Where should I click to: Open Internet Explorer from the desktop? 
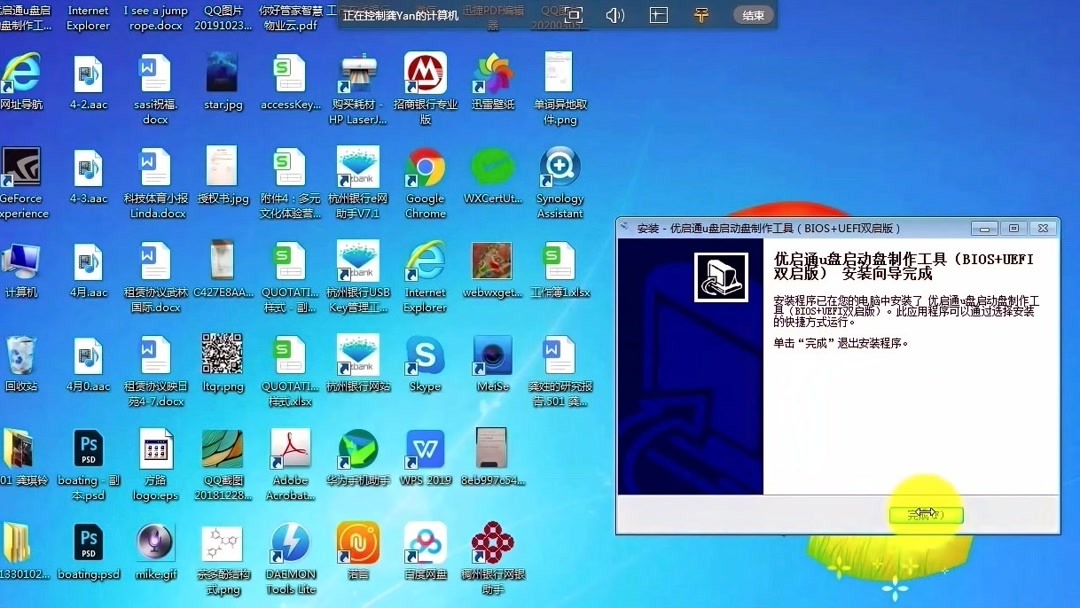[425, 265]
